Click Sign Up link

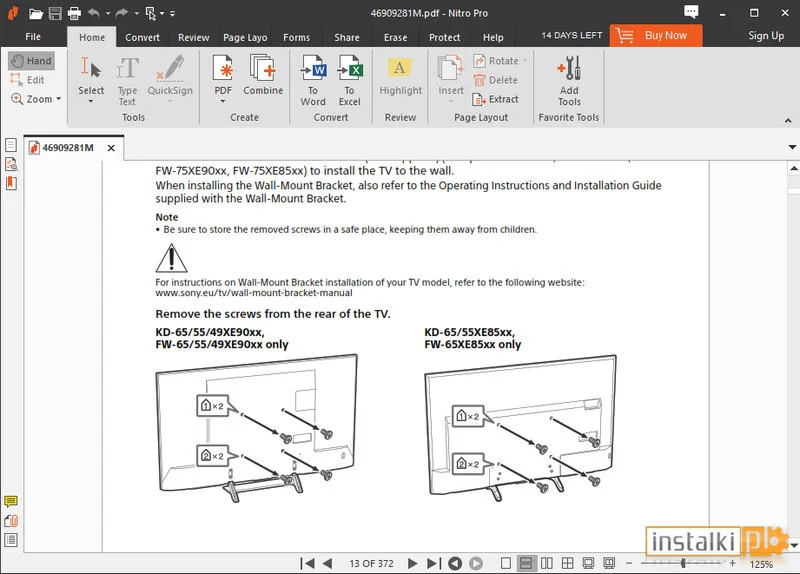[766, 36]
